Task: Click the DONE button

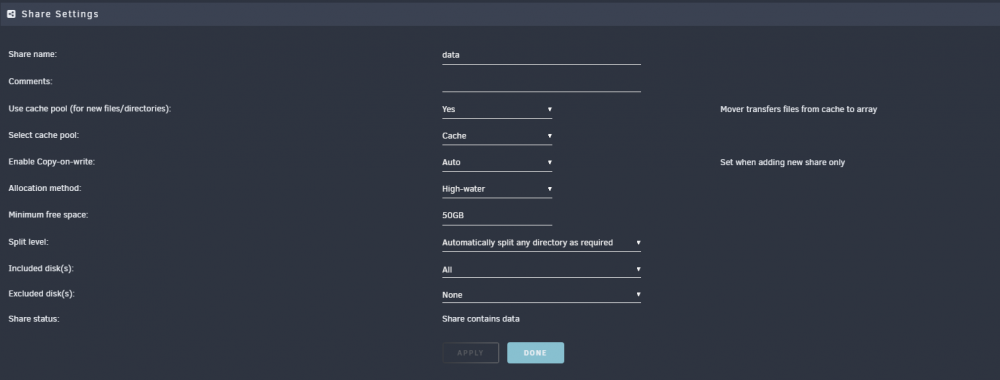Action: [x=535, y=353]
